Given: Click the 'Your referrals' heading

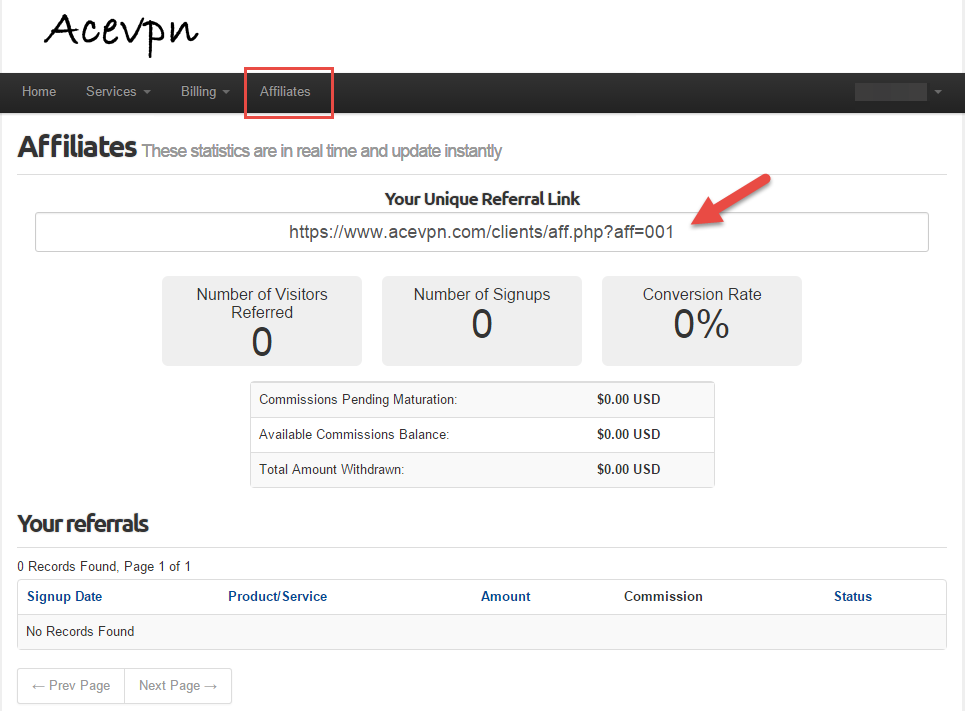Looking at the screenshot, I should 83,524.
